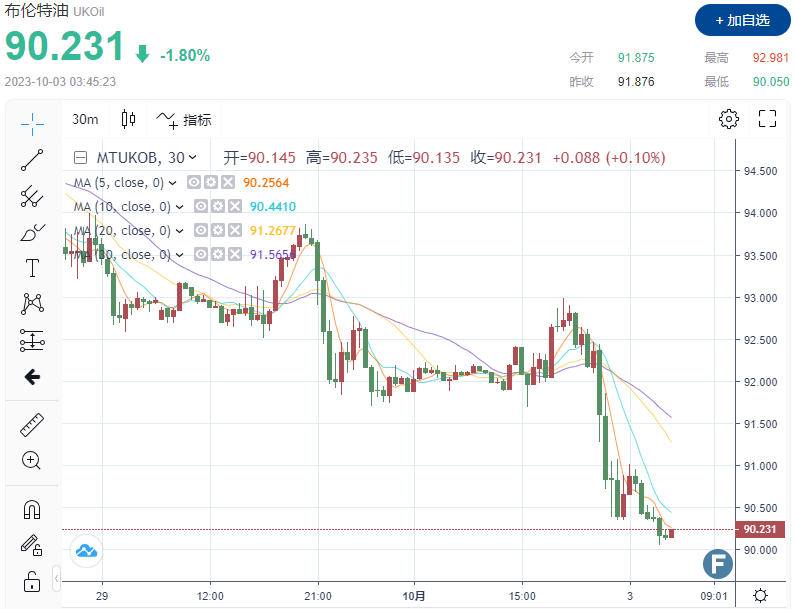Select the text annotation tool
This screenshot has width=795, height=609.
(32, 268)
